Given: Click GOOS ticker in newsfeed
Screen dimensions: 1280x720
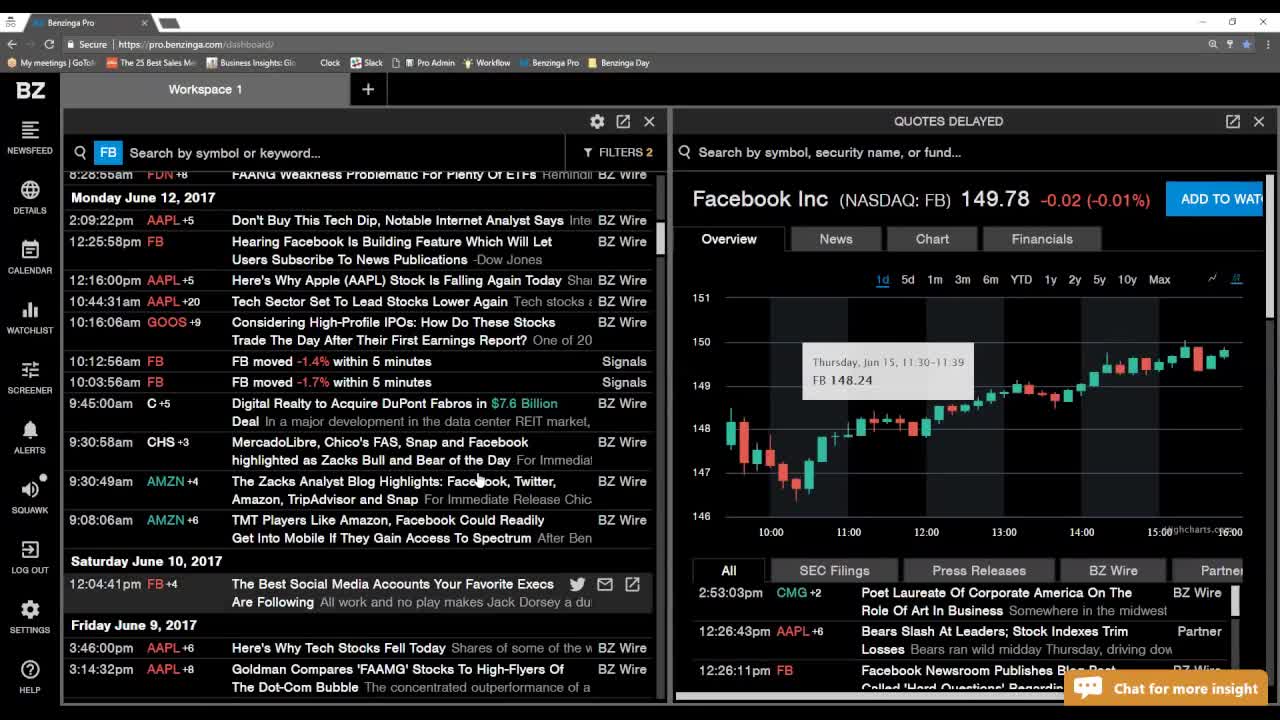Looking at the screenshot, I should [166, 322].
